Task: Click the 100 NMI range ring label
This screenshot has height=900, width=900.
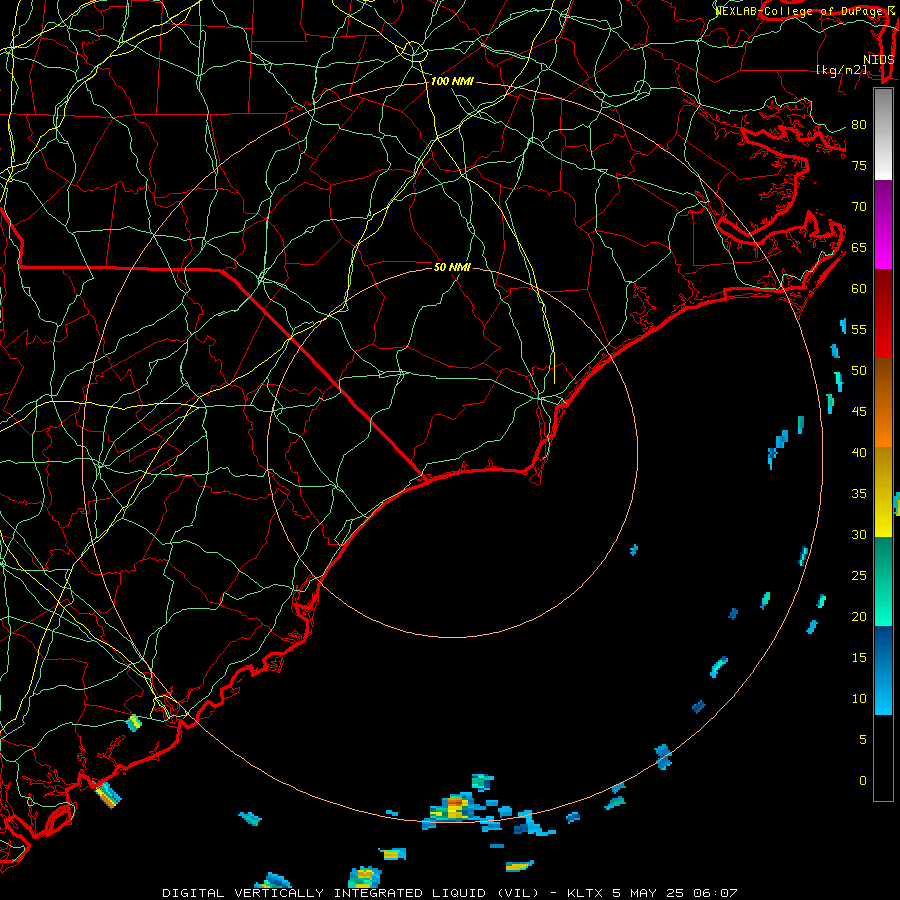Action: pyautogui.click(x=452, y=81)
